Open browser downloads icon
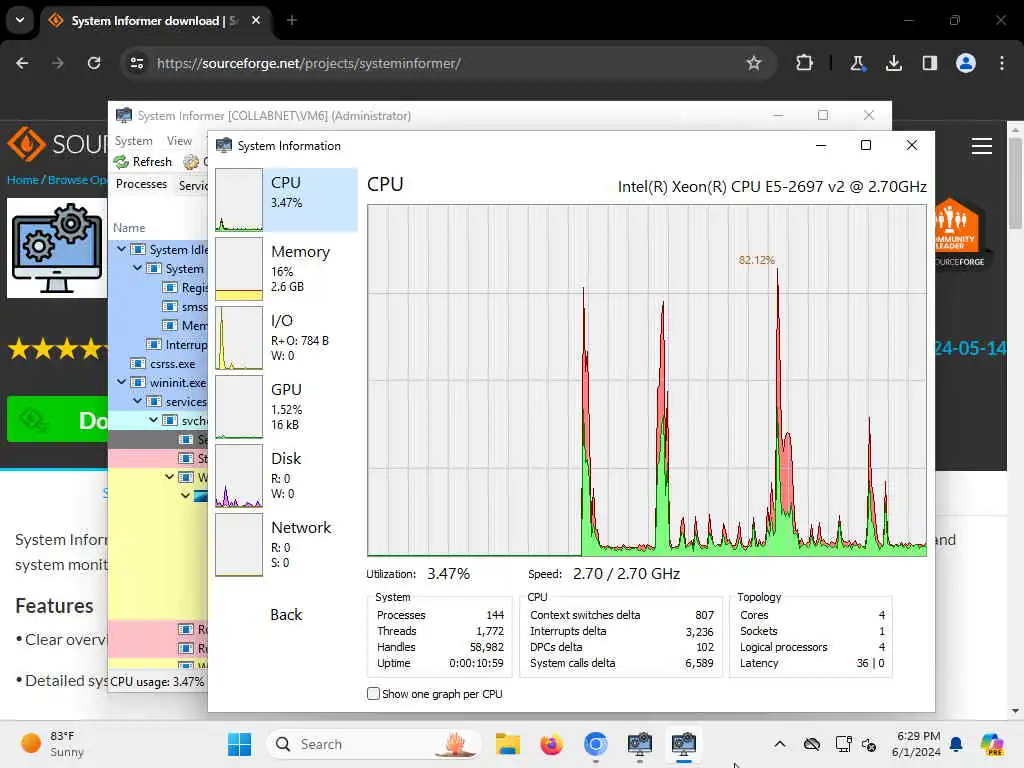This screenshot has height=768, width=1024. (x=893, y=63)
